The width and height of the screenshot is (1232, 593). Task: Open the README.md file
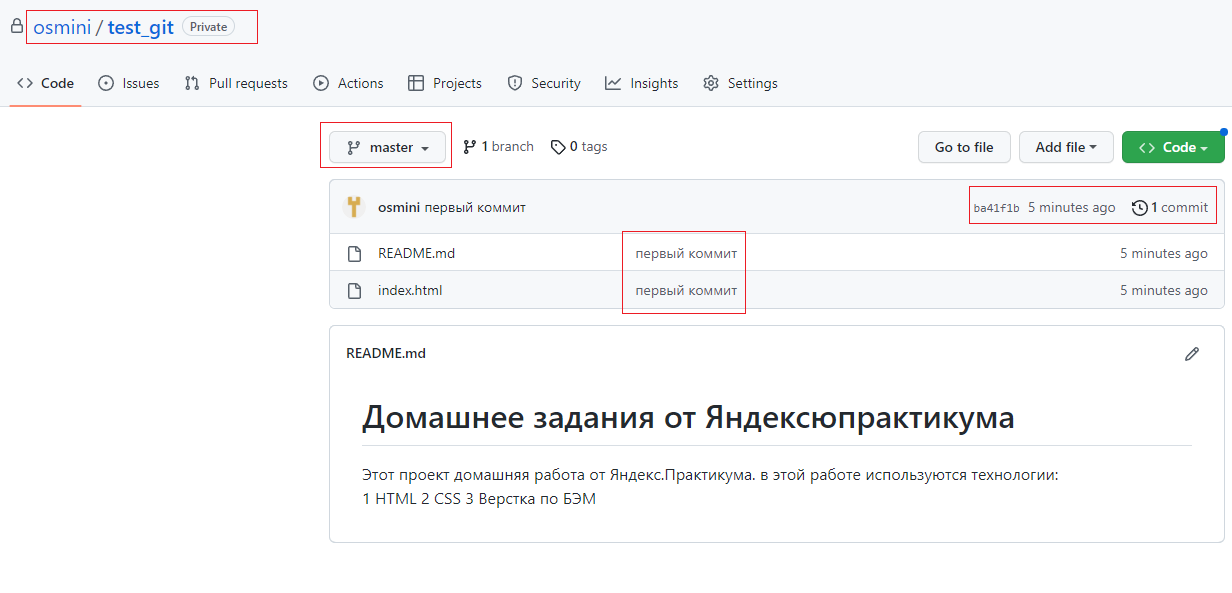click(x=416, y=253)
